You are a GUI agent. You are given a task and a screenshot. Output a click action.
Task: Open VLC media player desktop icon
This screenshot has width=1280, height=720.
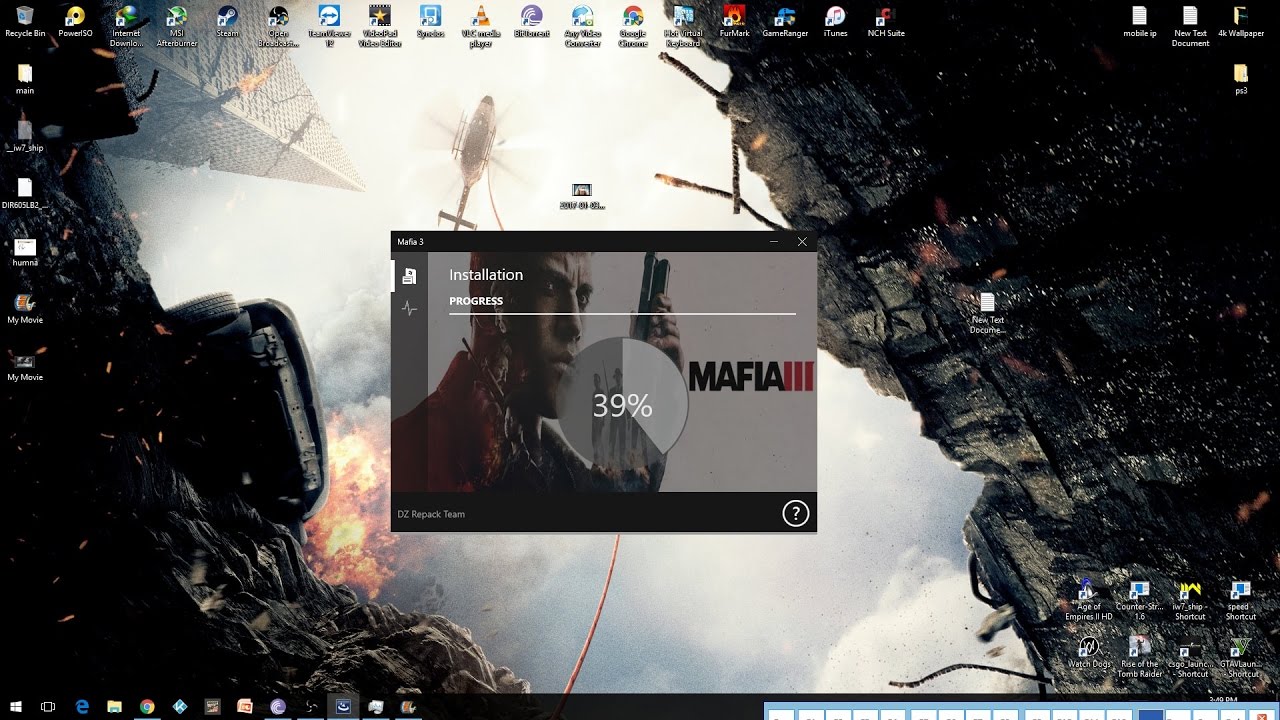coord(481,26)
